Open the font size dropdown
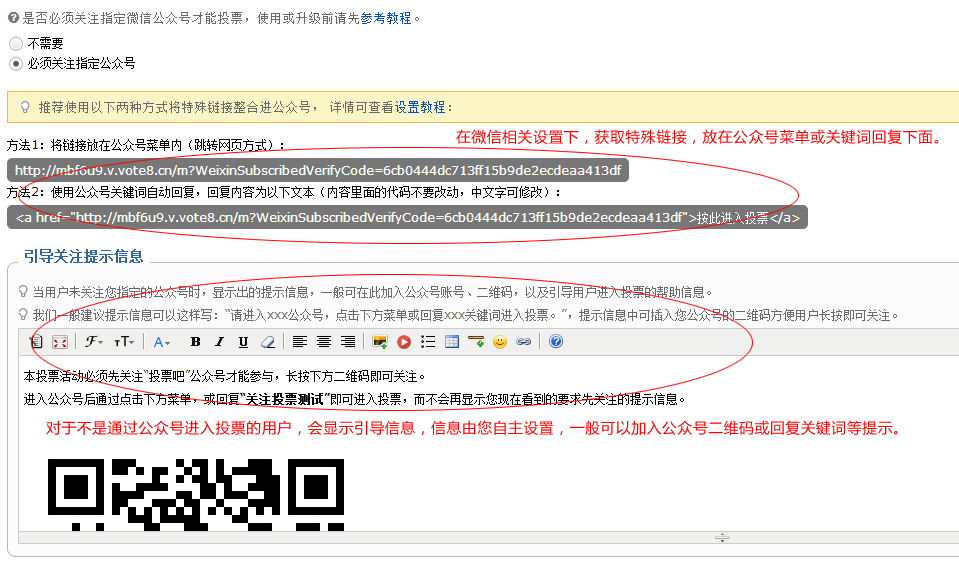This screenshot has width=959, height=562. (124, 342)
